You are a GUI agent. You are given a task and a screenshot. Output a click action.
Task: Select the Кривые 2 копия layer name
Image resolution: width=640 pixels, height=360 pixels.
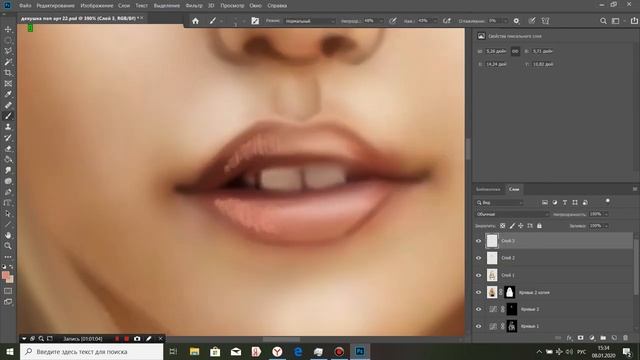tap(534, 293)
